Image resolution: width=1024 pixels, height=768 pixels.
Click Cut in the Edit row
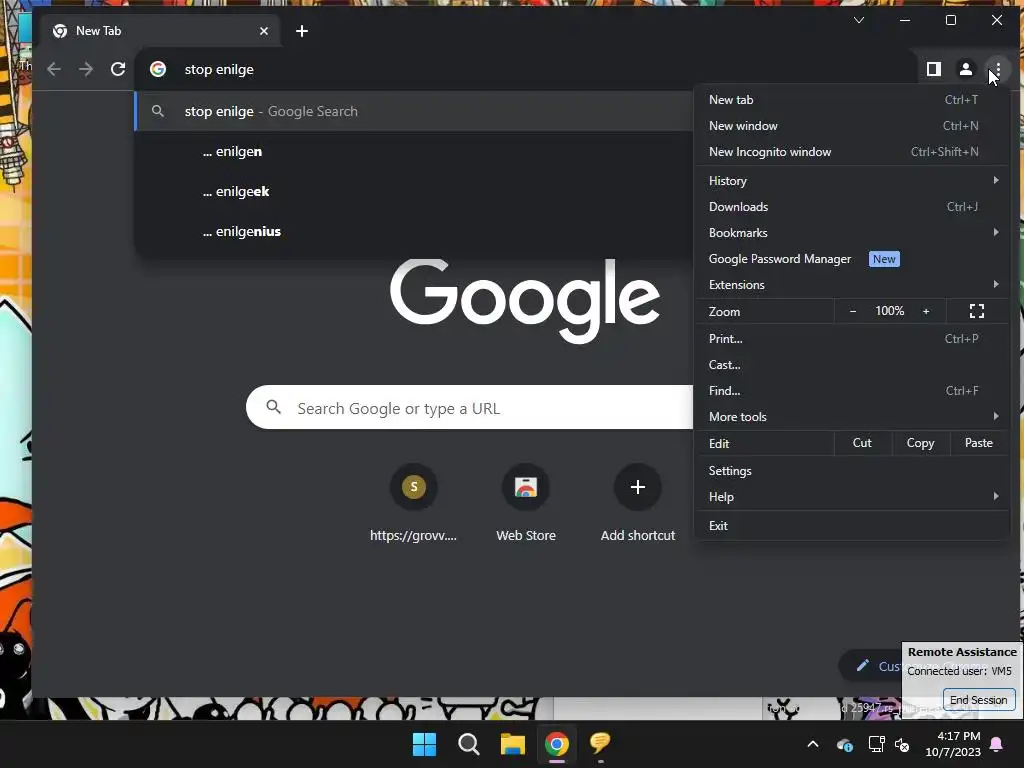[862, 443]
